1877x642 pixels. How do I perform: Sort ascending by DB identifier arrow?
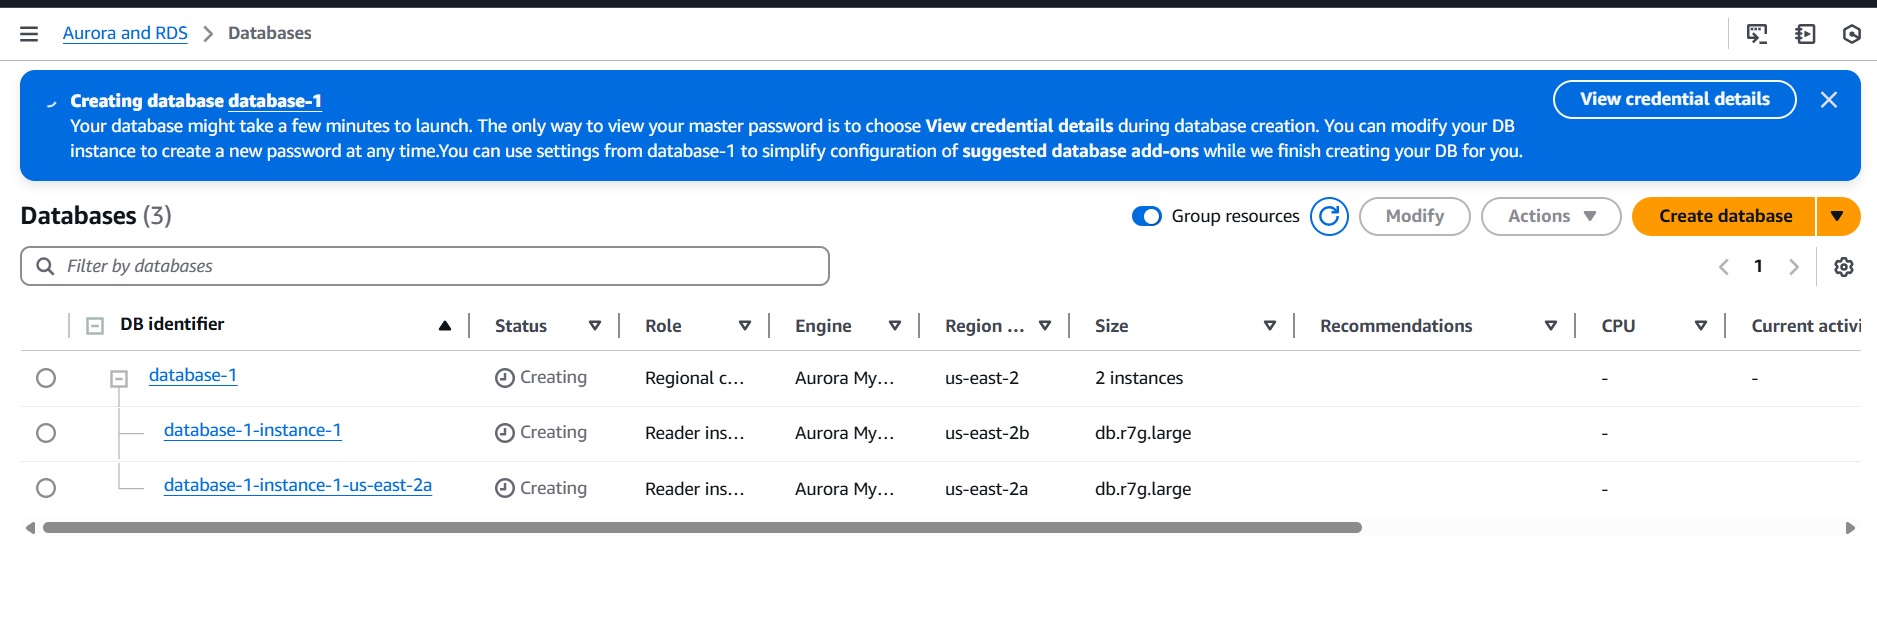[x=445, y=326]
